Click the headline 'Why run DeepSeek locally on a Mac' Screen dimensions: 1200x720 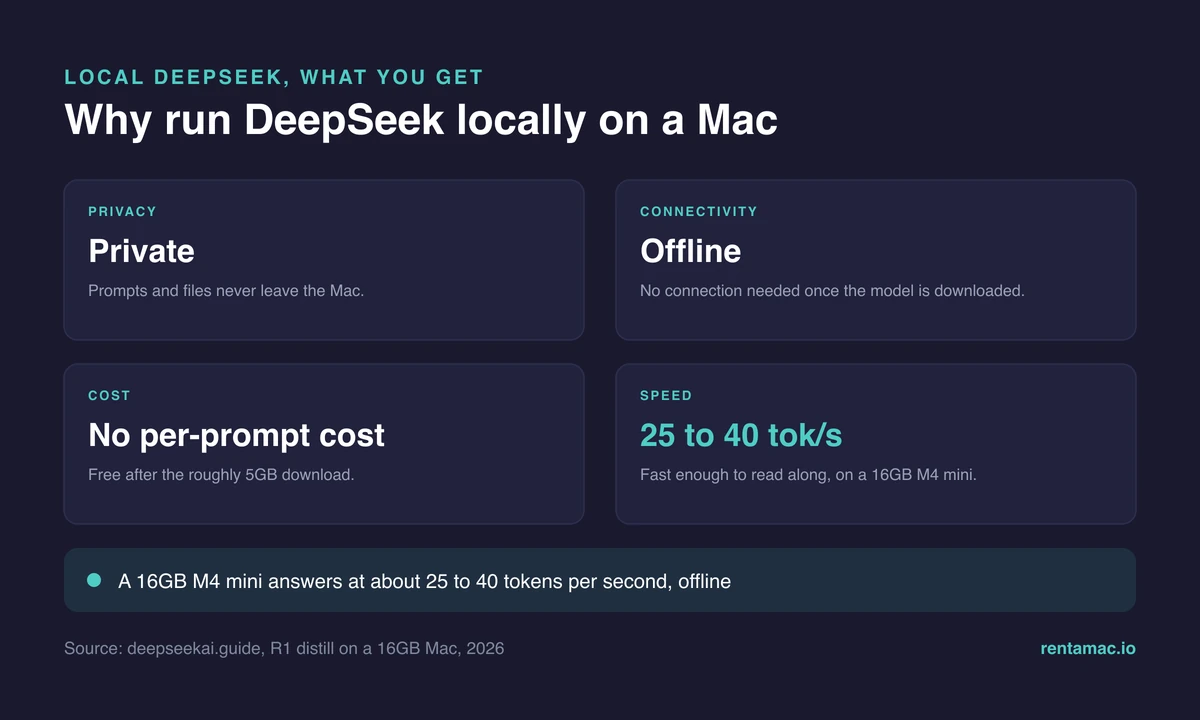421,121
